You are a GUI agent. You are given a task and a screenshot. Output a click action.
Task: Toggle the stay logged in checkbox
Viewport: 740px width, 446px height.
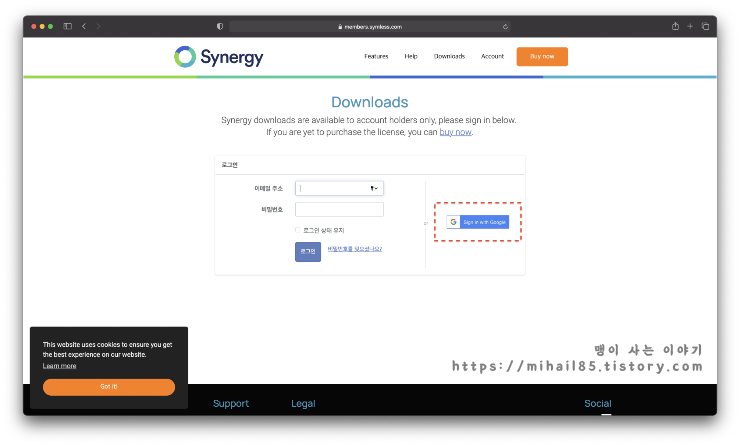(x=298, y=230)
